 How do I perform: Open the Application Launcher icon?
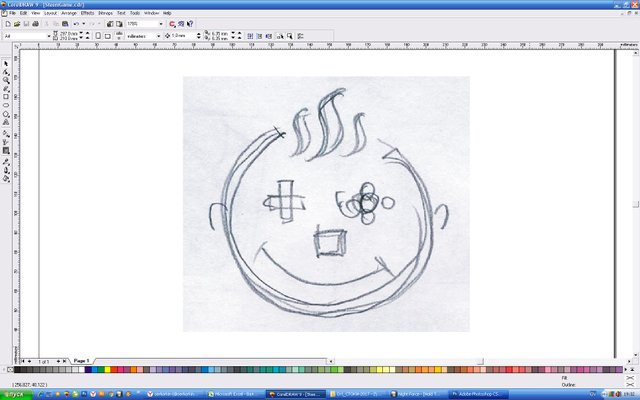coord(172,24)
